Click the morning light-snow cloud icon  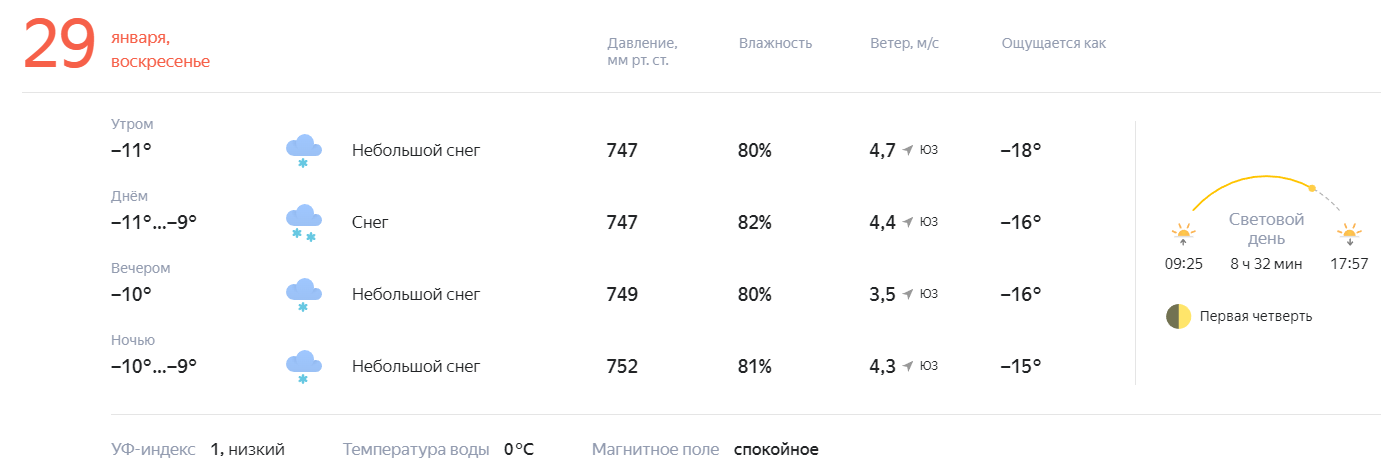click(x=303, y=151)
